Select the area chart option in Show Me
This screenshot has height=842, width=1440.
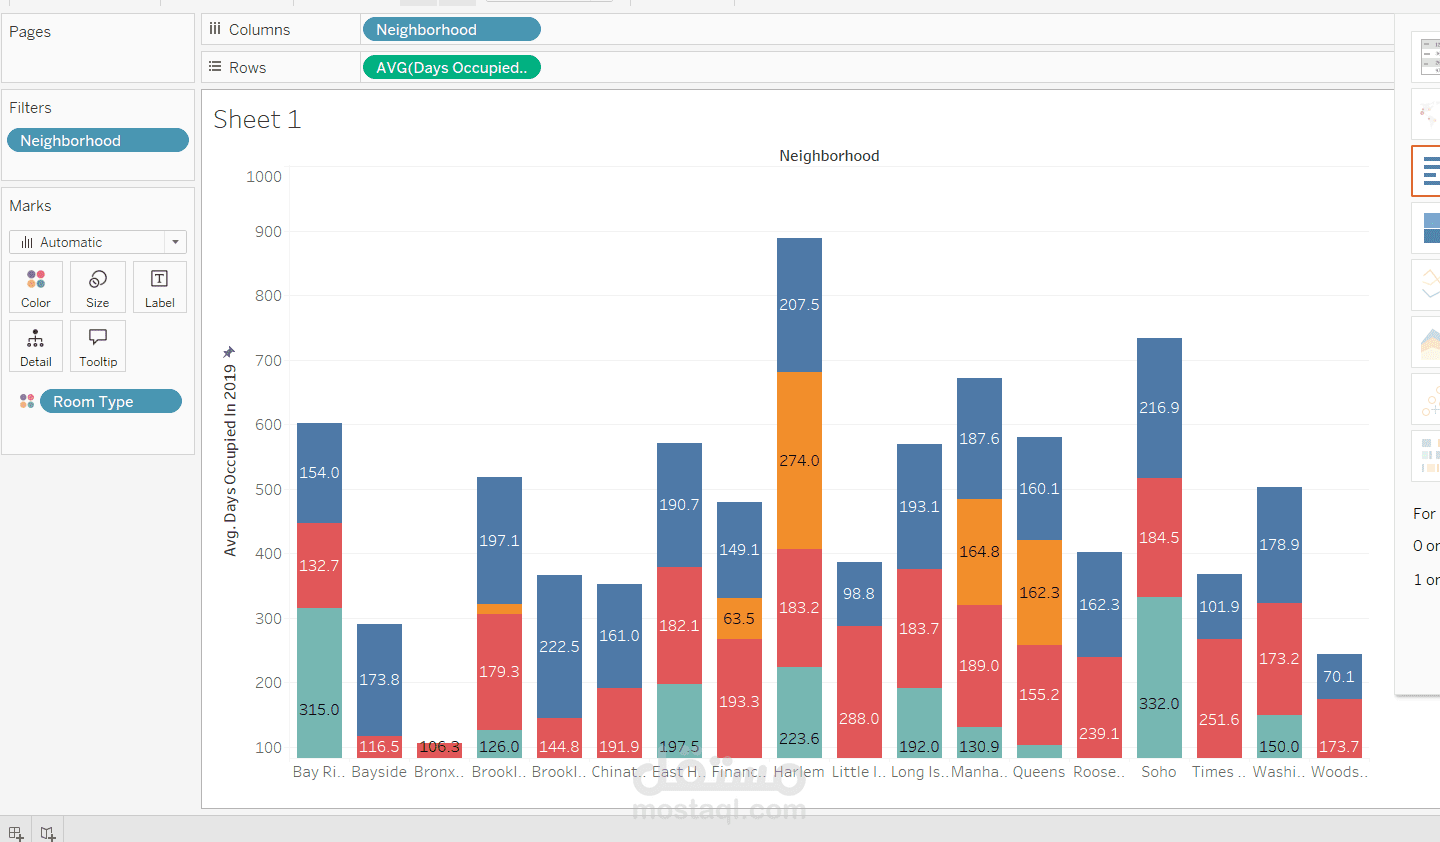pyautogui.click(x=1428, y=342)
